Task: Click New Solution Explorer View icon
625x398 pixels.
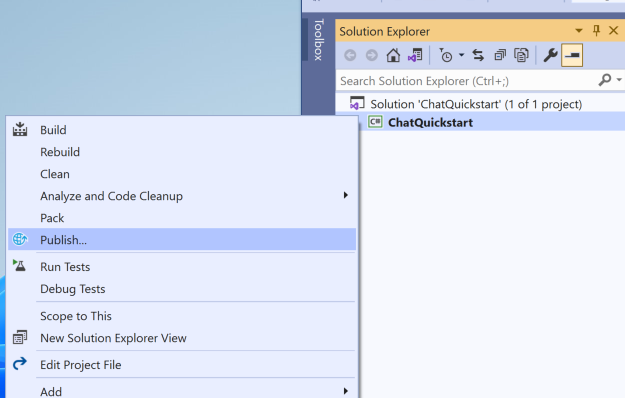Action: (20, 337)
